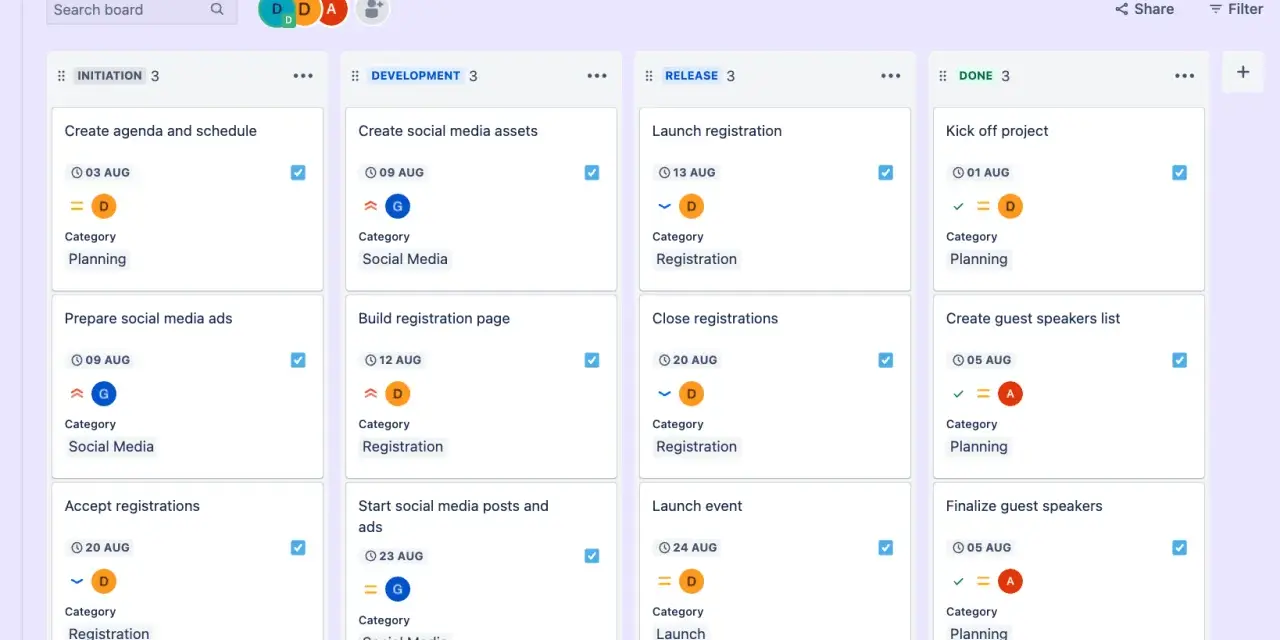Viewport: 1280px width, 640px height.
Task: Click assignee A avatar on Finalize guest speakers
Action: (1010, 581)
